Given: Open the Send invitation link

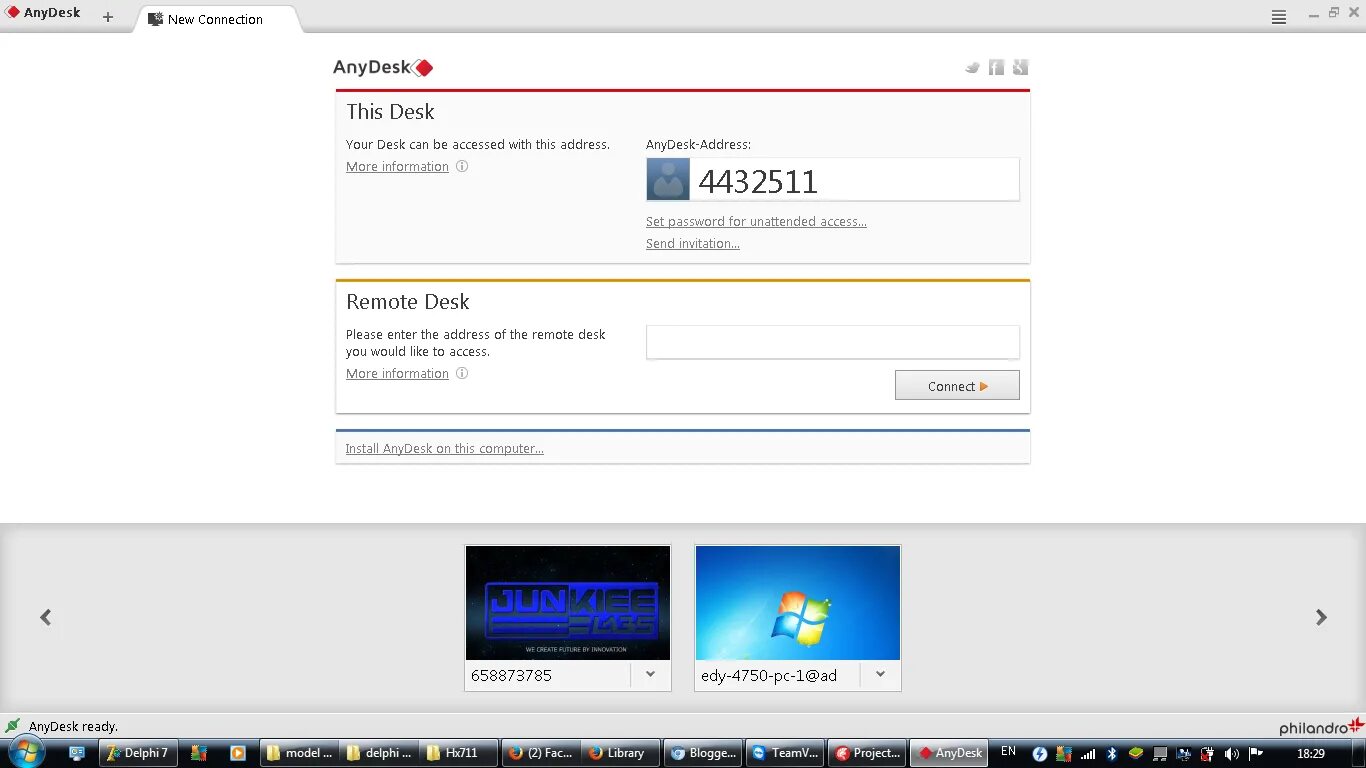Looking at the screenshot, I should coord(693,243).
